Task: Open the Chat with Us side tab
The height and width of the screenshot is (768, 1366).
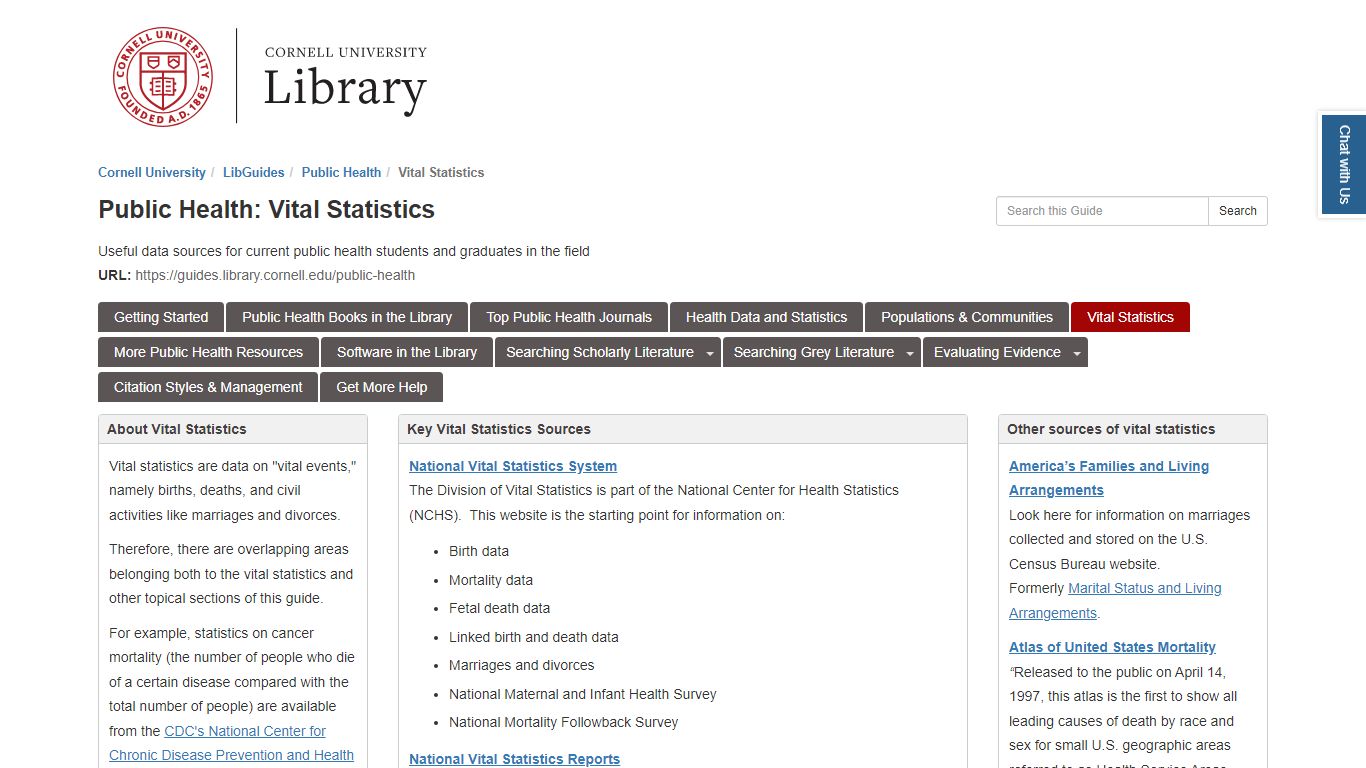Action: point(1344,165)
